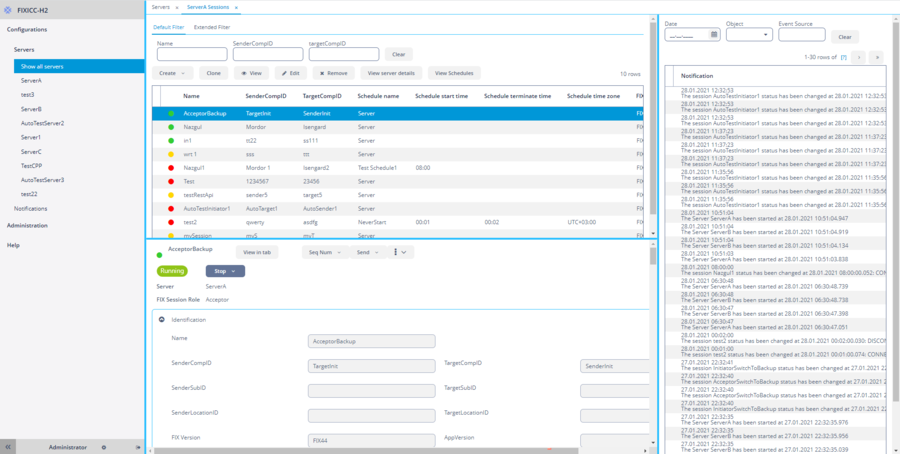The height and width of the screenshot is (454, 900).
Task: Close the ServerA Sessions tab
Action: pos(236,7)
